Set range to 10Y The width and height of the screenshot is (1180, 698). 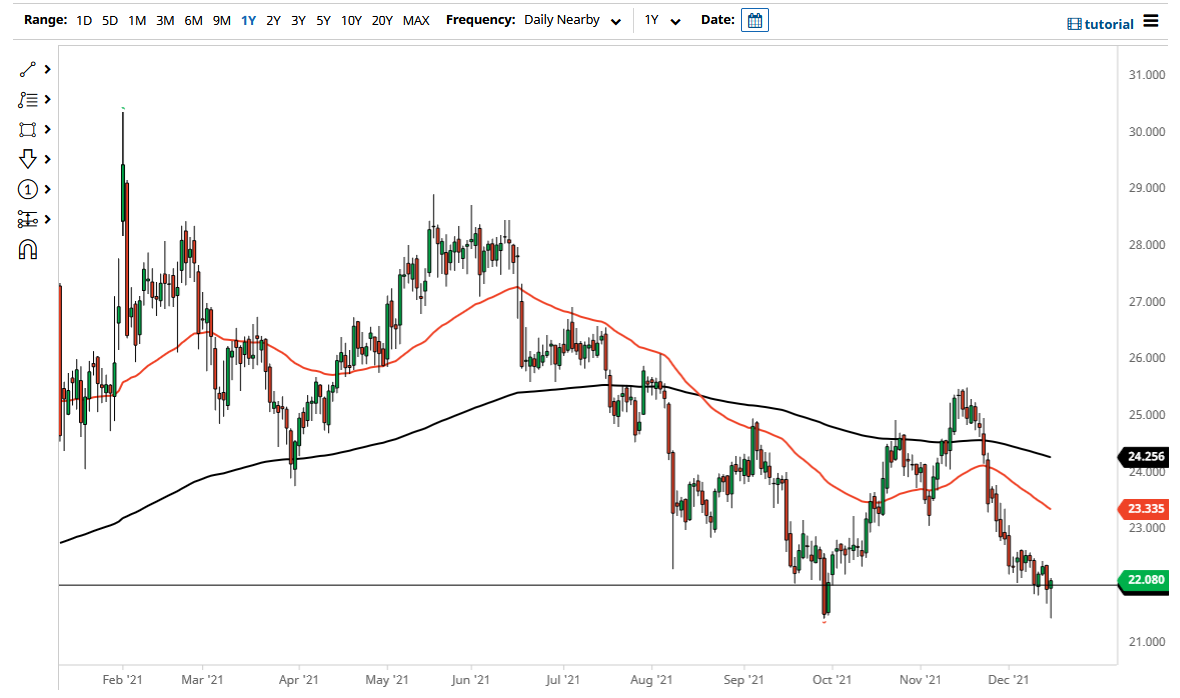[351, 20]
